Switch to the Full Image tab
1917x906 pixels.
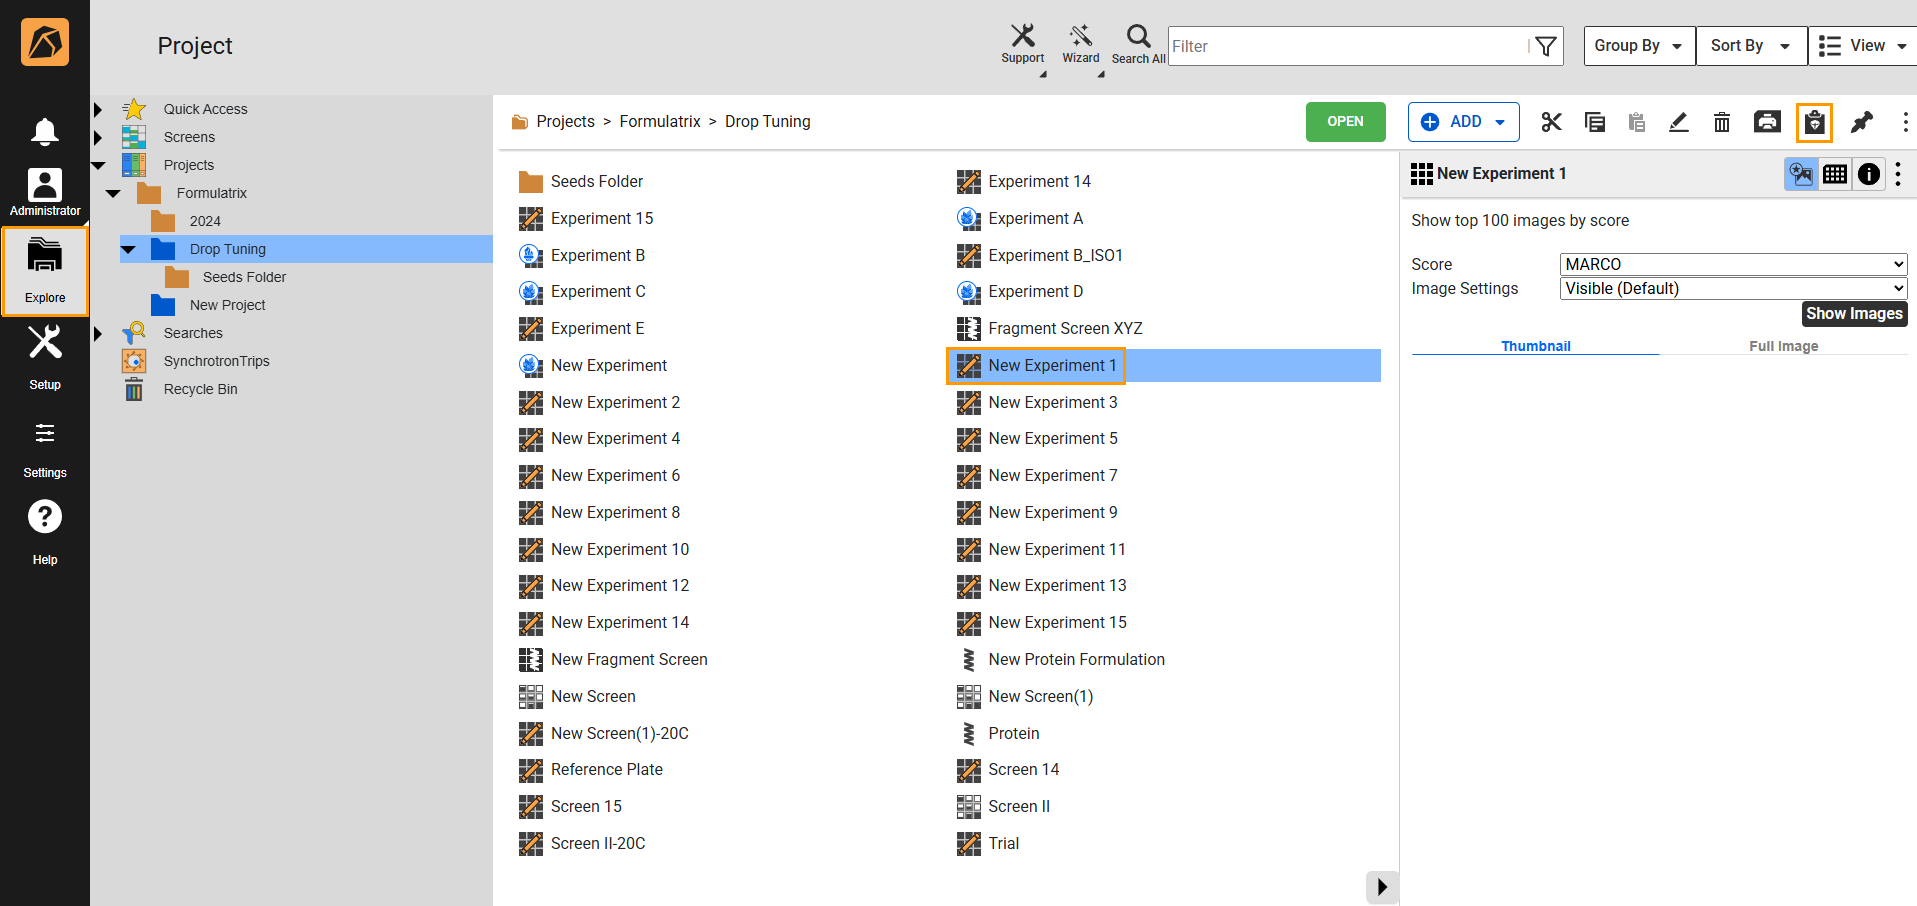click(x=1783, y=346)
